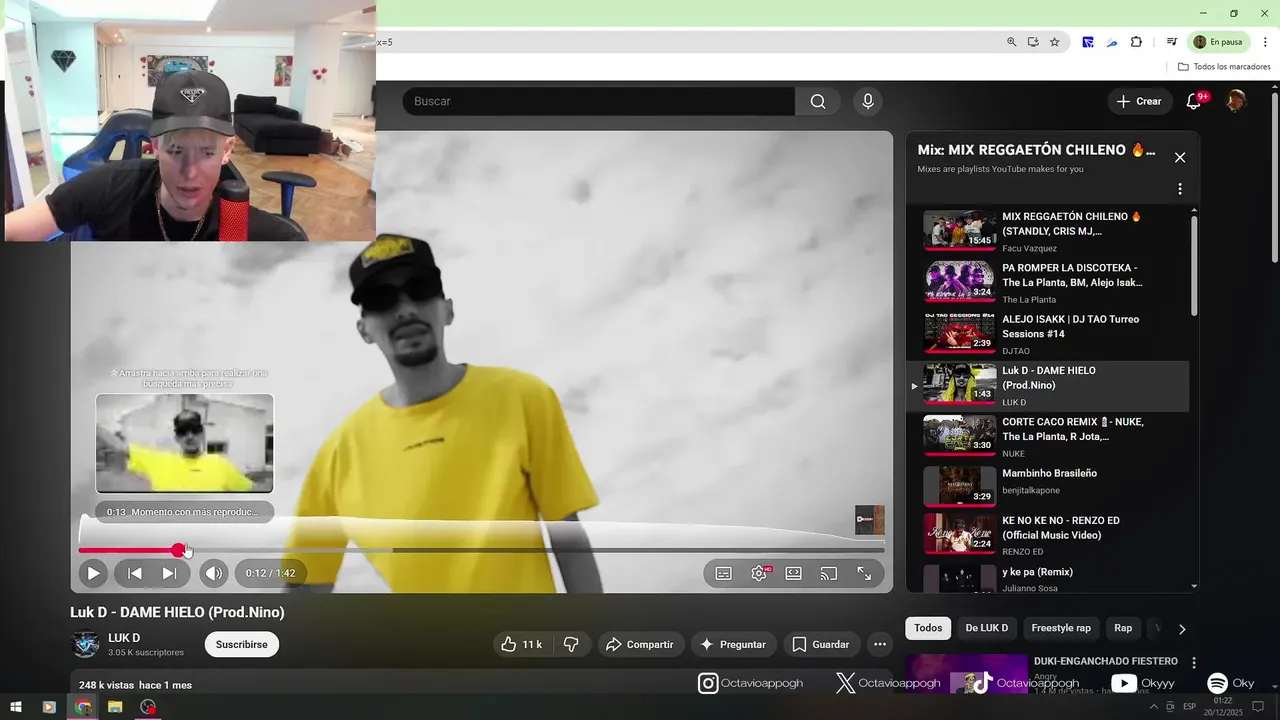Play ALEJO ISAKK DJ TAO Turreo Sessions
This screenshot has width=1280, height=720.
[1048, 334]
